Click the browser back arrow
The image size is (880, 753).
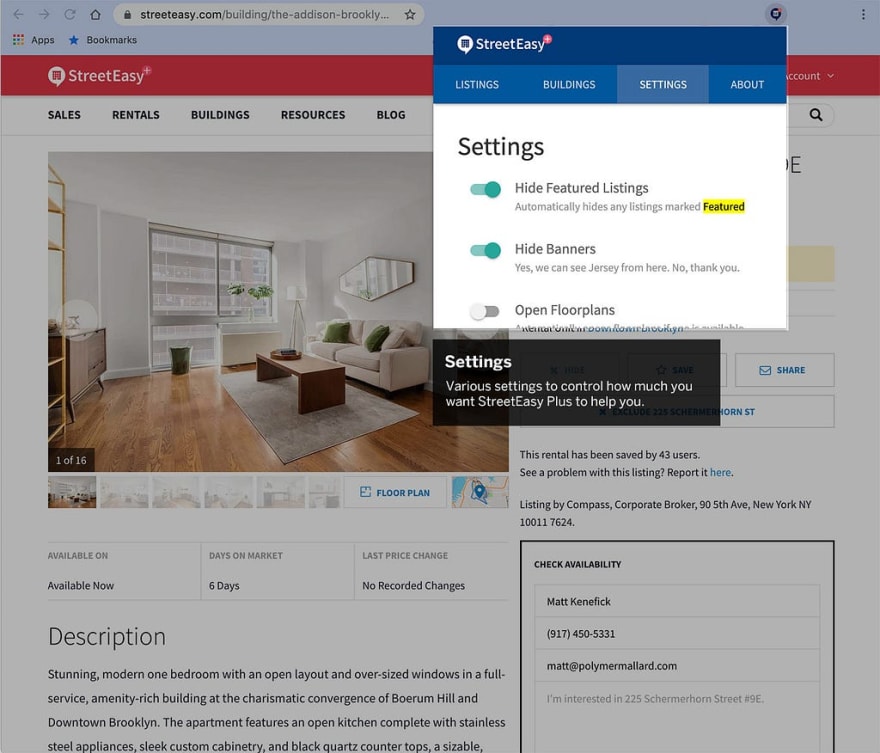pyautogui.click(x=19, y=15)
